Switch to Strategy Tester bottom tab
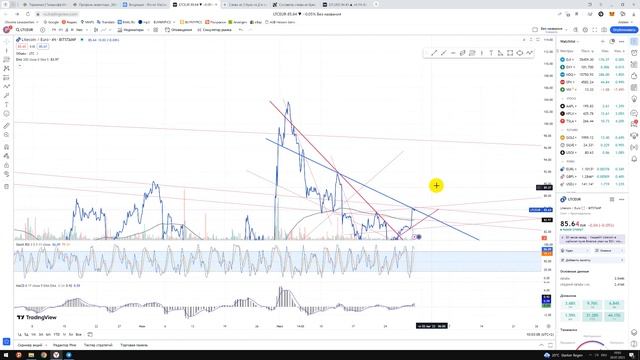 click(x=98, y=345)
